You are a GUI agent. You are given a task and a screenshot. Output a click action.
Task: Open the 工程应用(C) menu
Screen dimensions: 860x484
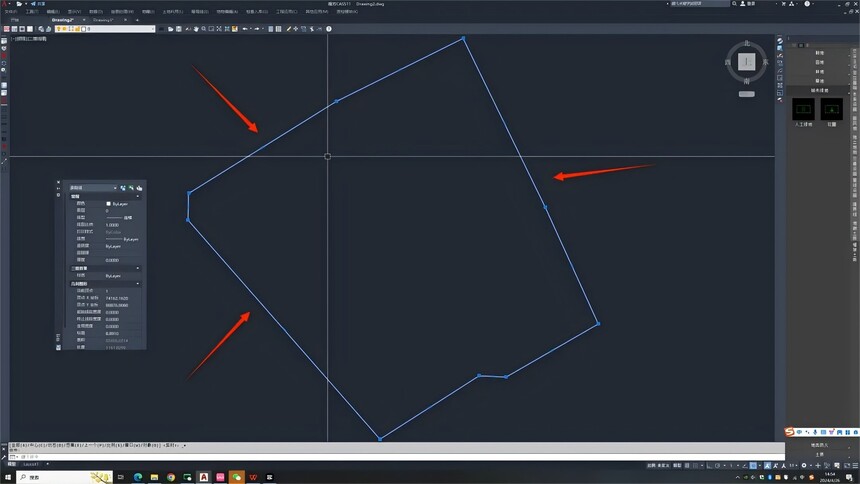coord(286,12)
